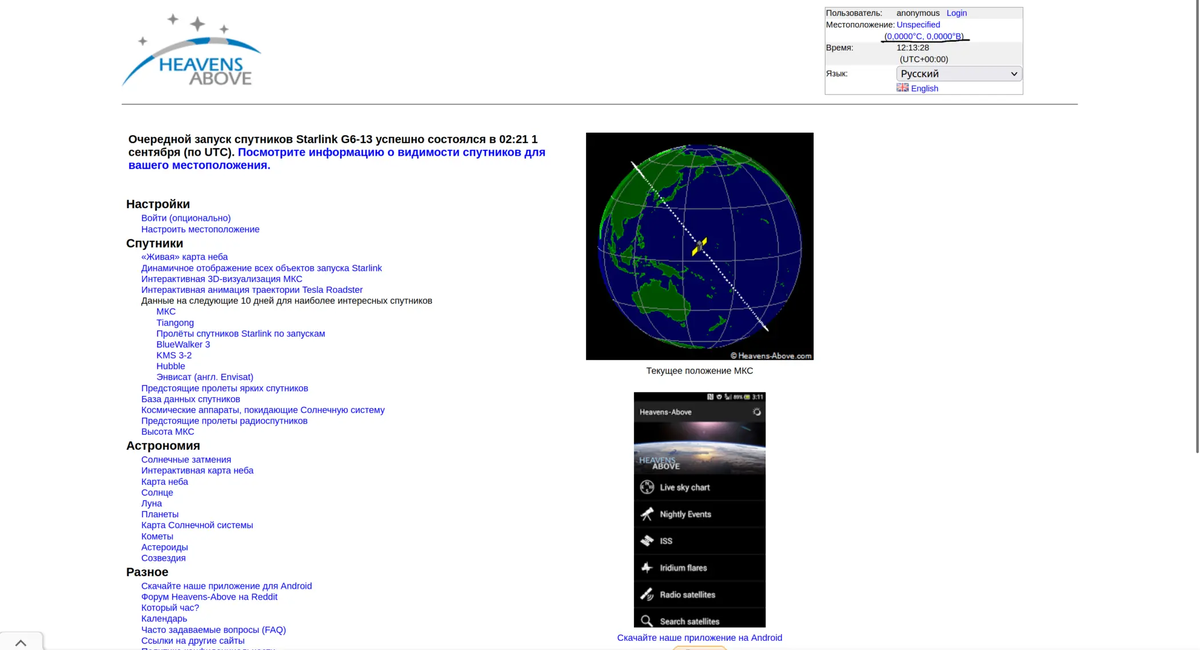The image size is (1200, 650).
Task: Expand the chevron button at bottom left
Action: pyautogui.click(x=21, y=642)
